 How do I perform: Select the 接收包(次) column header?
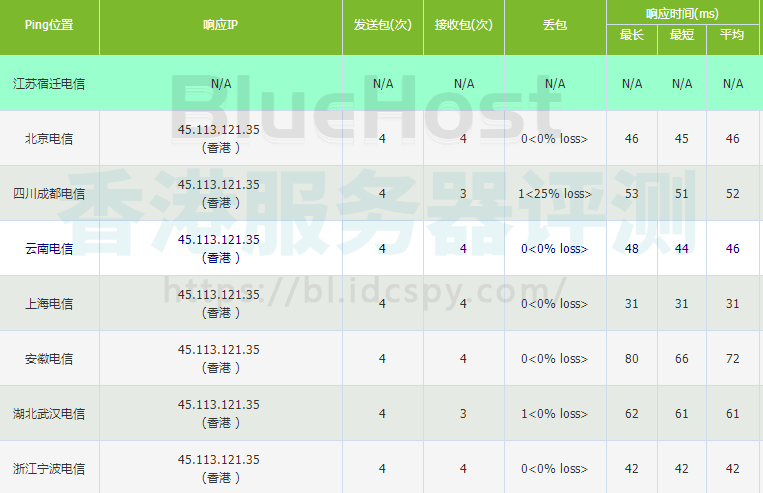tap(463, 25)
